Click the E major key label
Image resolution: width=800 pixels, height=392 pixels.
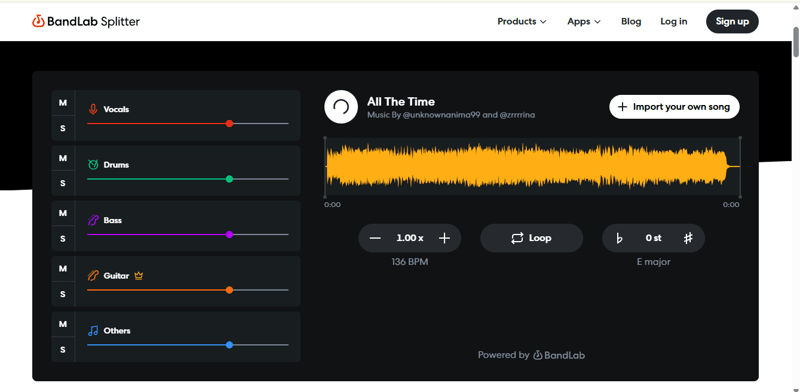click(x=654, y=262)
